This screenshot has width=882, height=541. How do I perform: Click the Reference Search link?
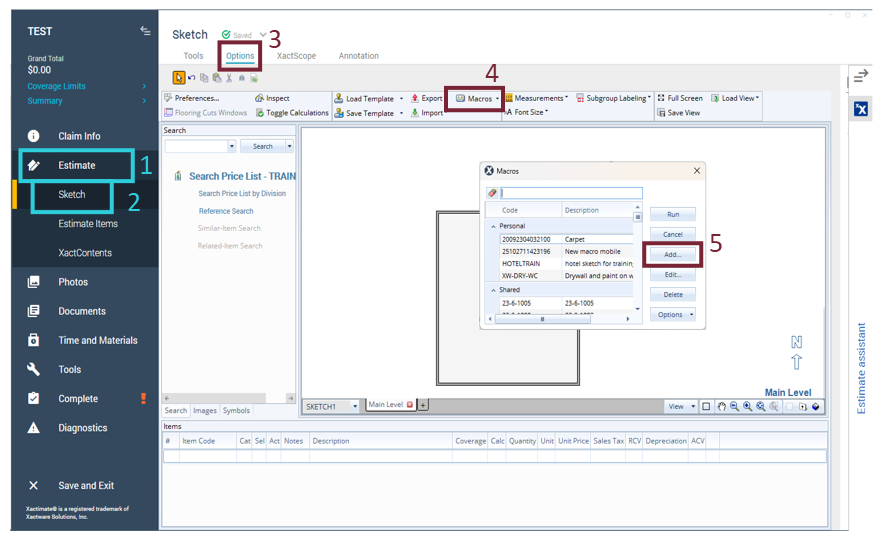point(226,211)
